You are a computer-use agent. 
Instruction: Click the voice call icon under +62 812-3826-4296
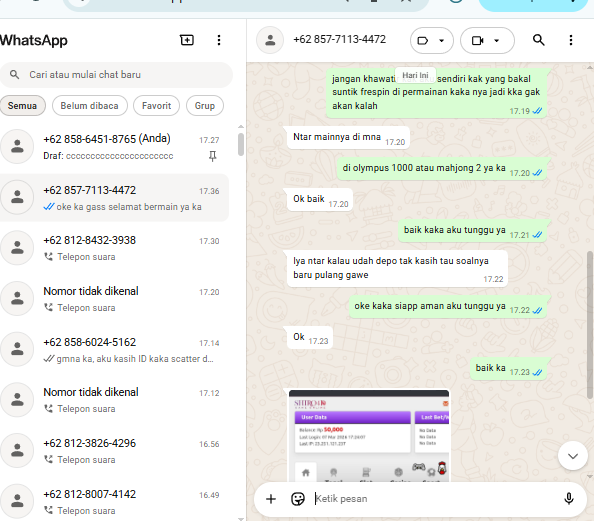pyautogui.click(x=48, y=459)
